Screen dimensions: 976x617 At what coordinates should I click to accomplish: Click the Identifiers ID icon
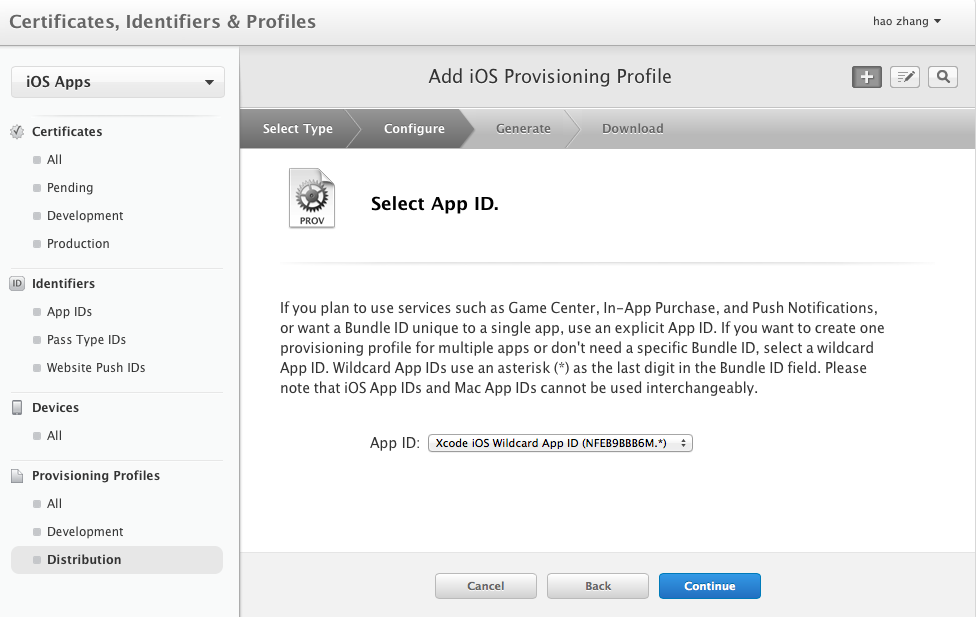tap(17, 284)
